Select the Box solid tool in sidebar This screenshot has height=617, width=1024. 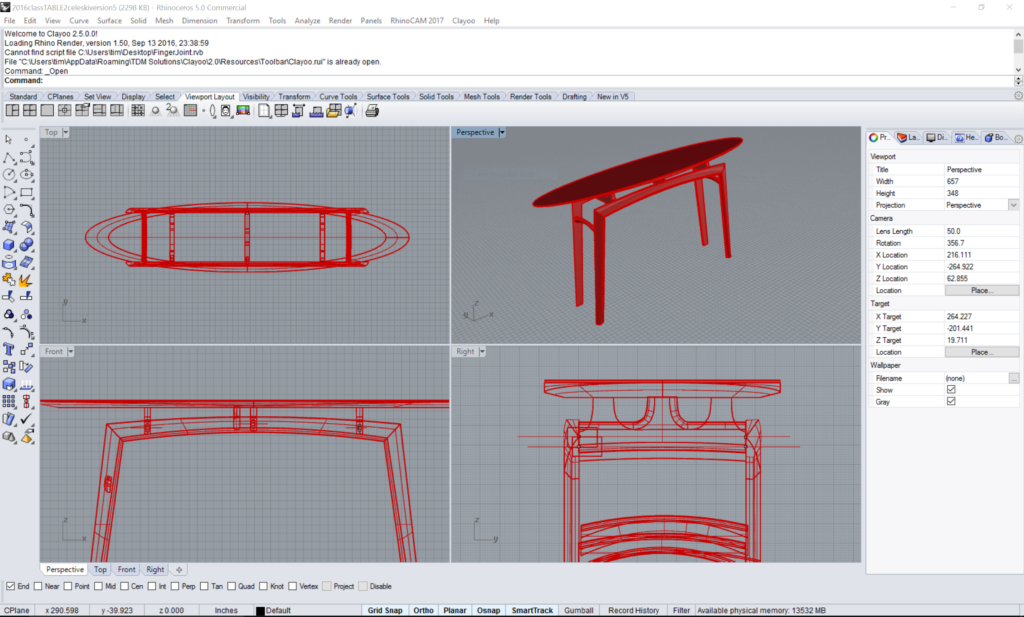[10, 244]
